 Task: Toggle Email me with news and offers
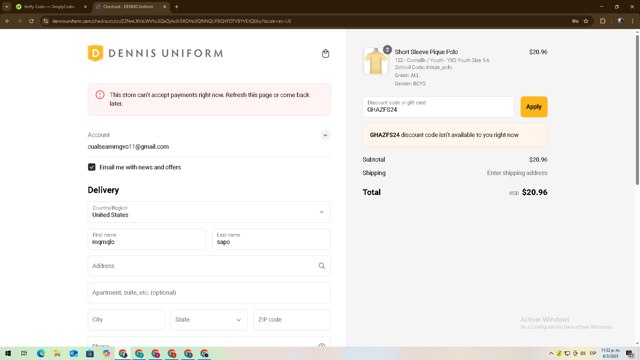[91, 167]
